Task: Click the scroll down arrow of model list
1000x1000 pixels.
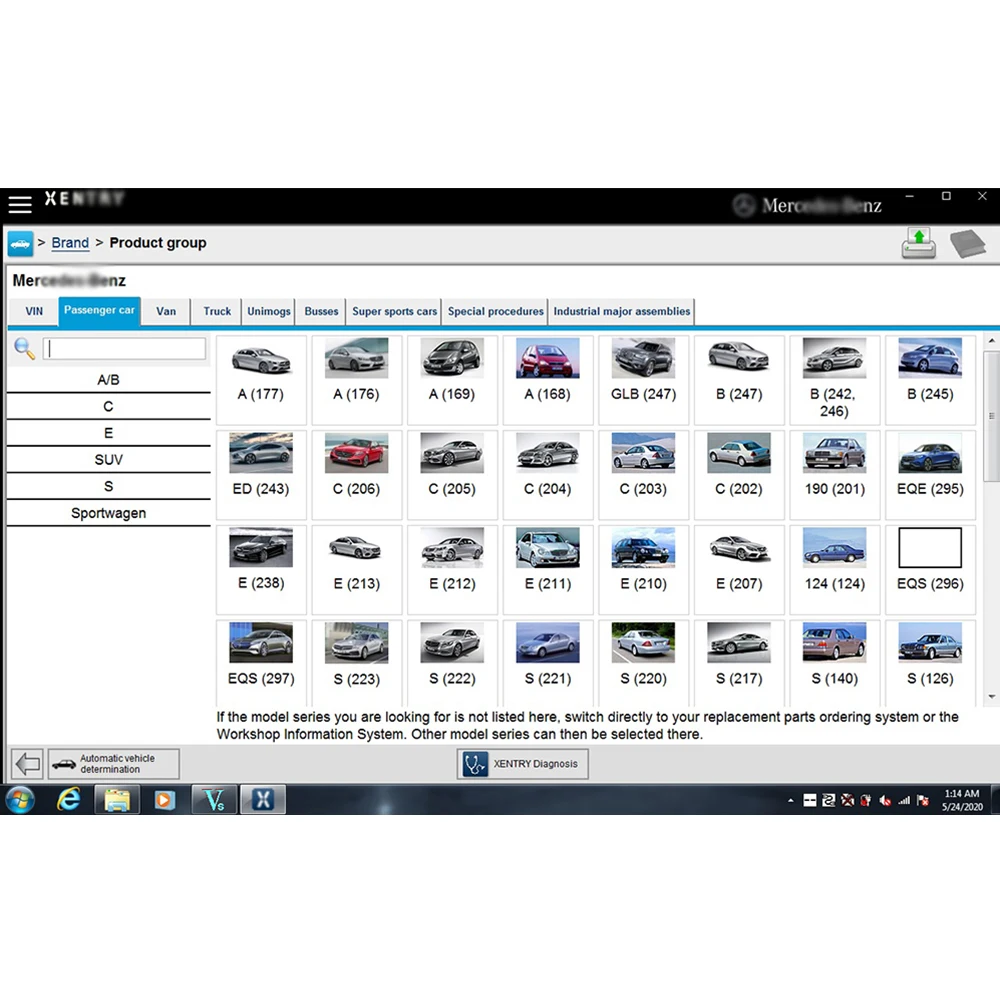Action: click(x=992, y=696)
